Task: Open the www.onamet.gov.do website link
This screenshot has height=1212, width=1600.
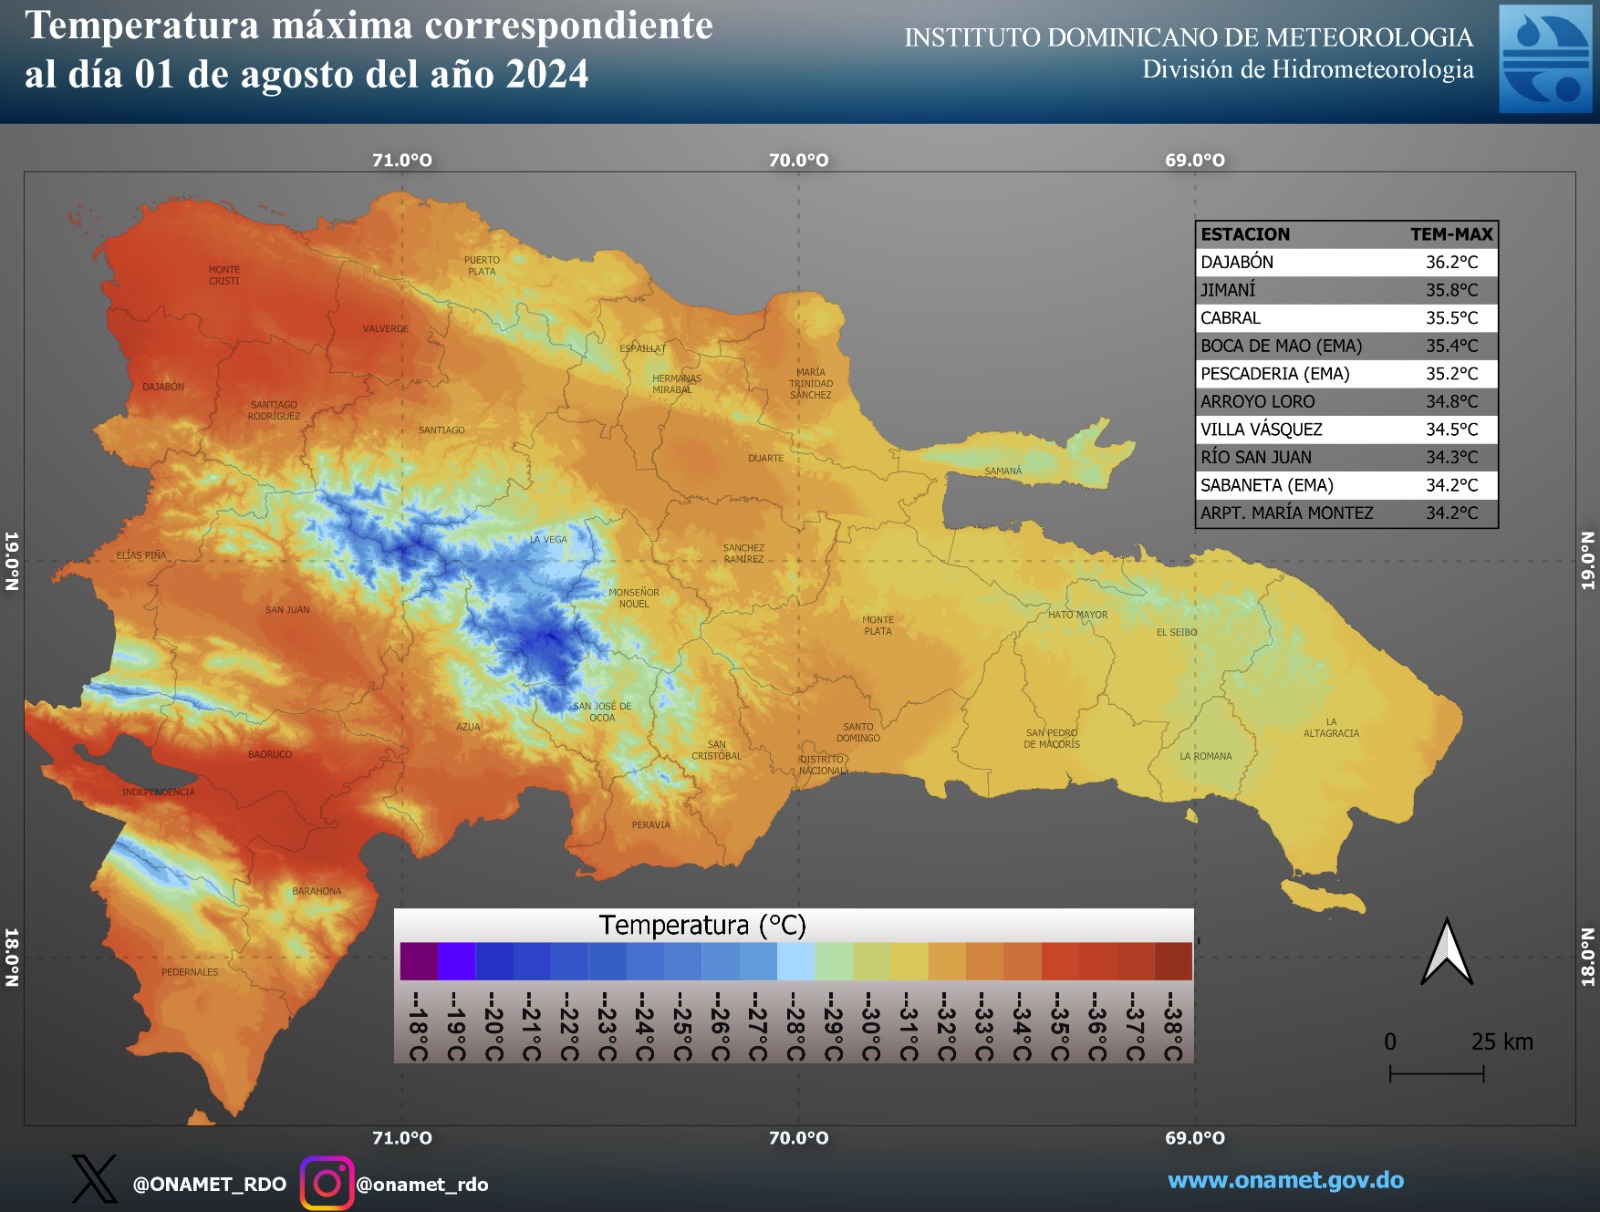Action: 1285,1180
